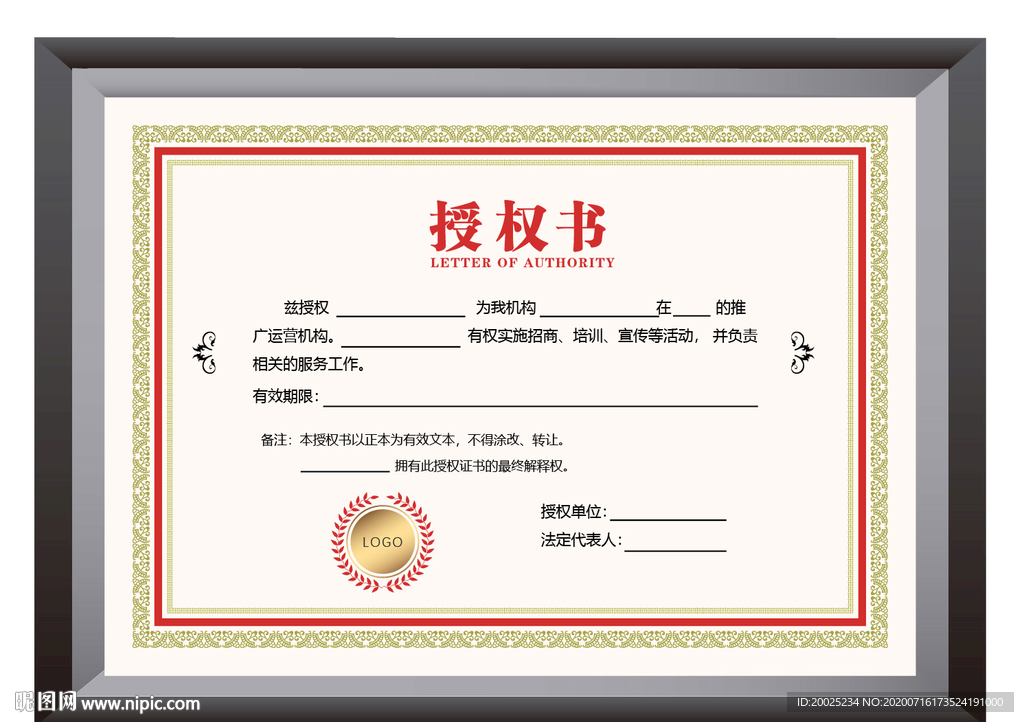
Task: Click the ID:20025234 number text
Action: [x=827, y=702]
